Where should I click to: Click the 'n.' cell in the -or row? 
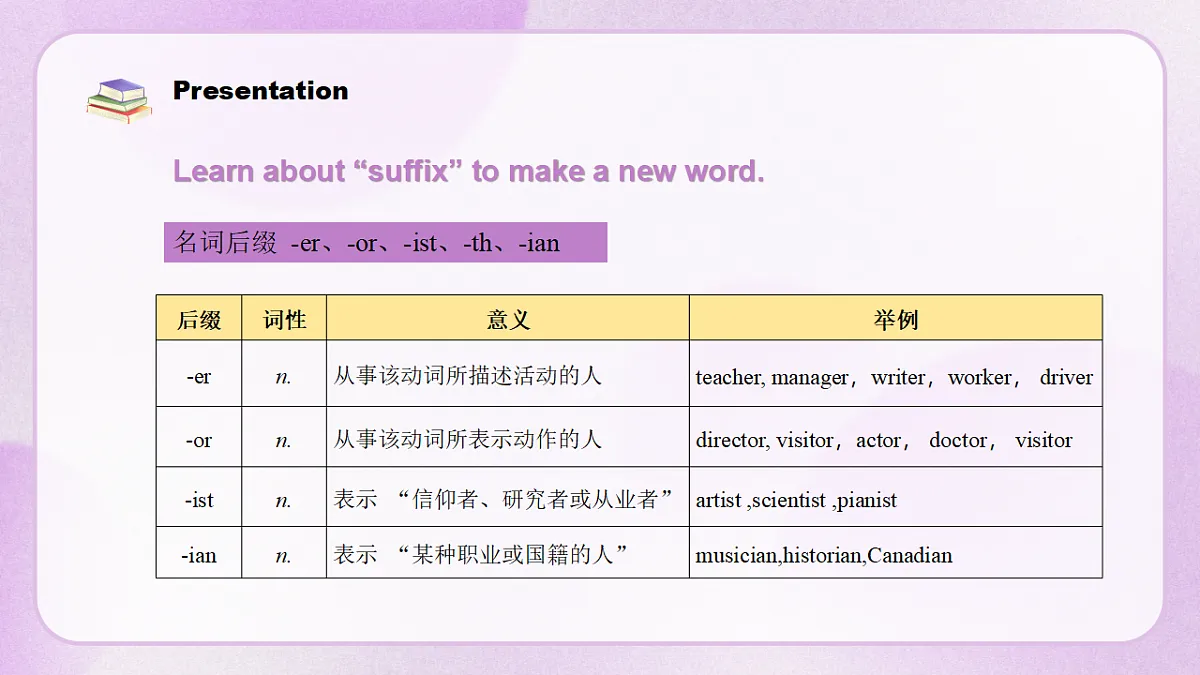[x=284, y=437]
